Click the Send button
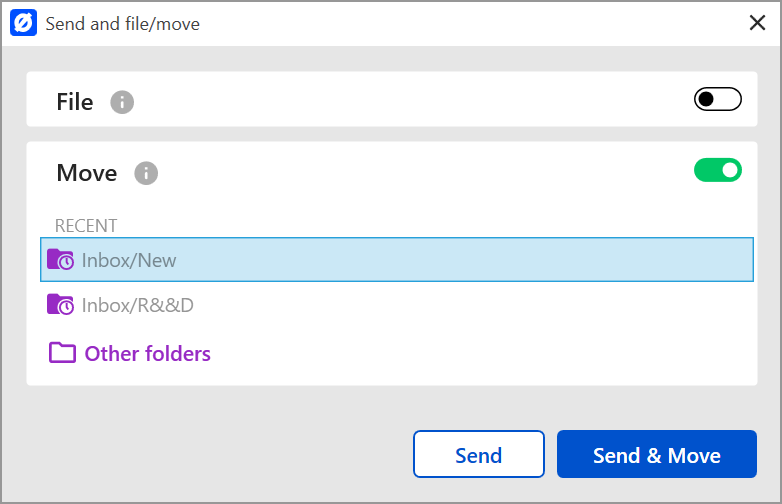This screenshot has height=504, width=782. [479, 454]
